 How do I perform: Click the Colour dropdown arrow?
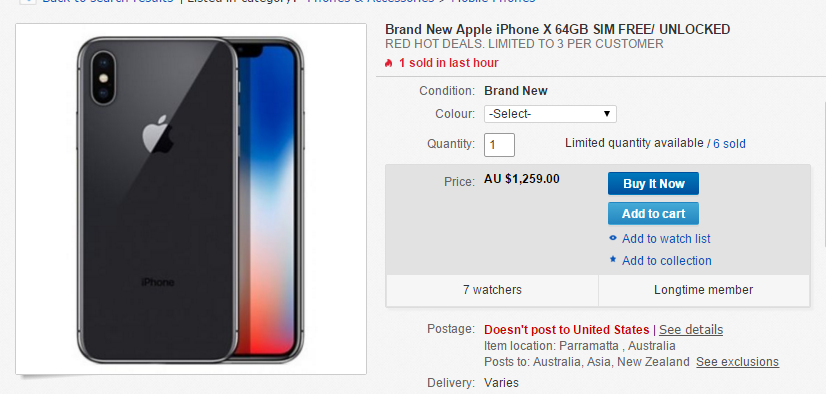[x=607, y=114]
